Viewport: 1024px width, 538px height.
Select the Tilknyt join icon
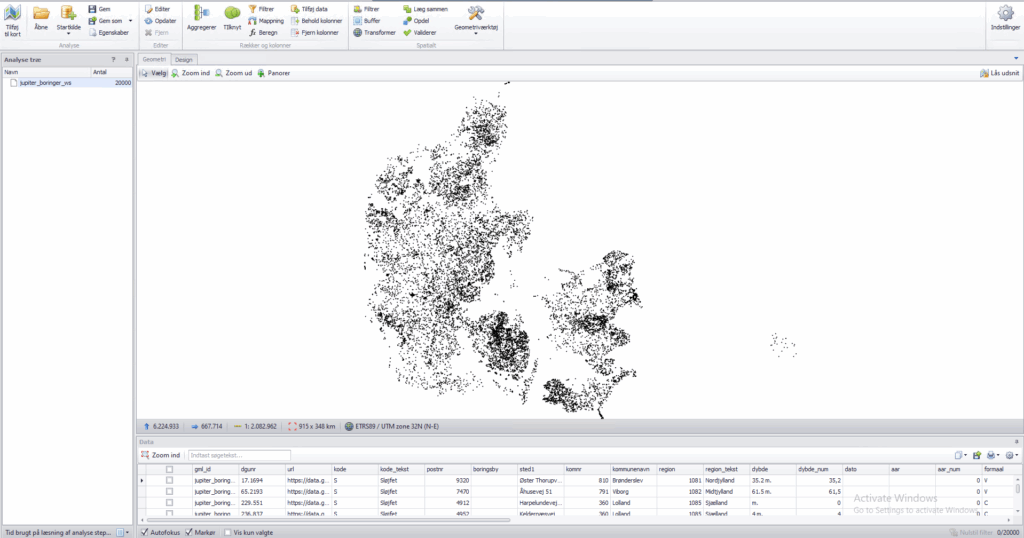point(232,14)
